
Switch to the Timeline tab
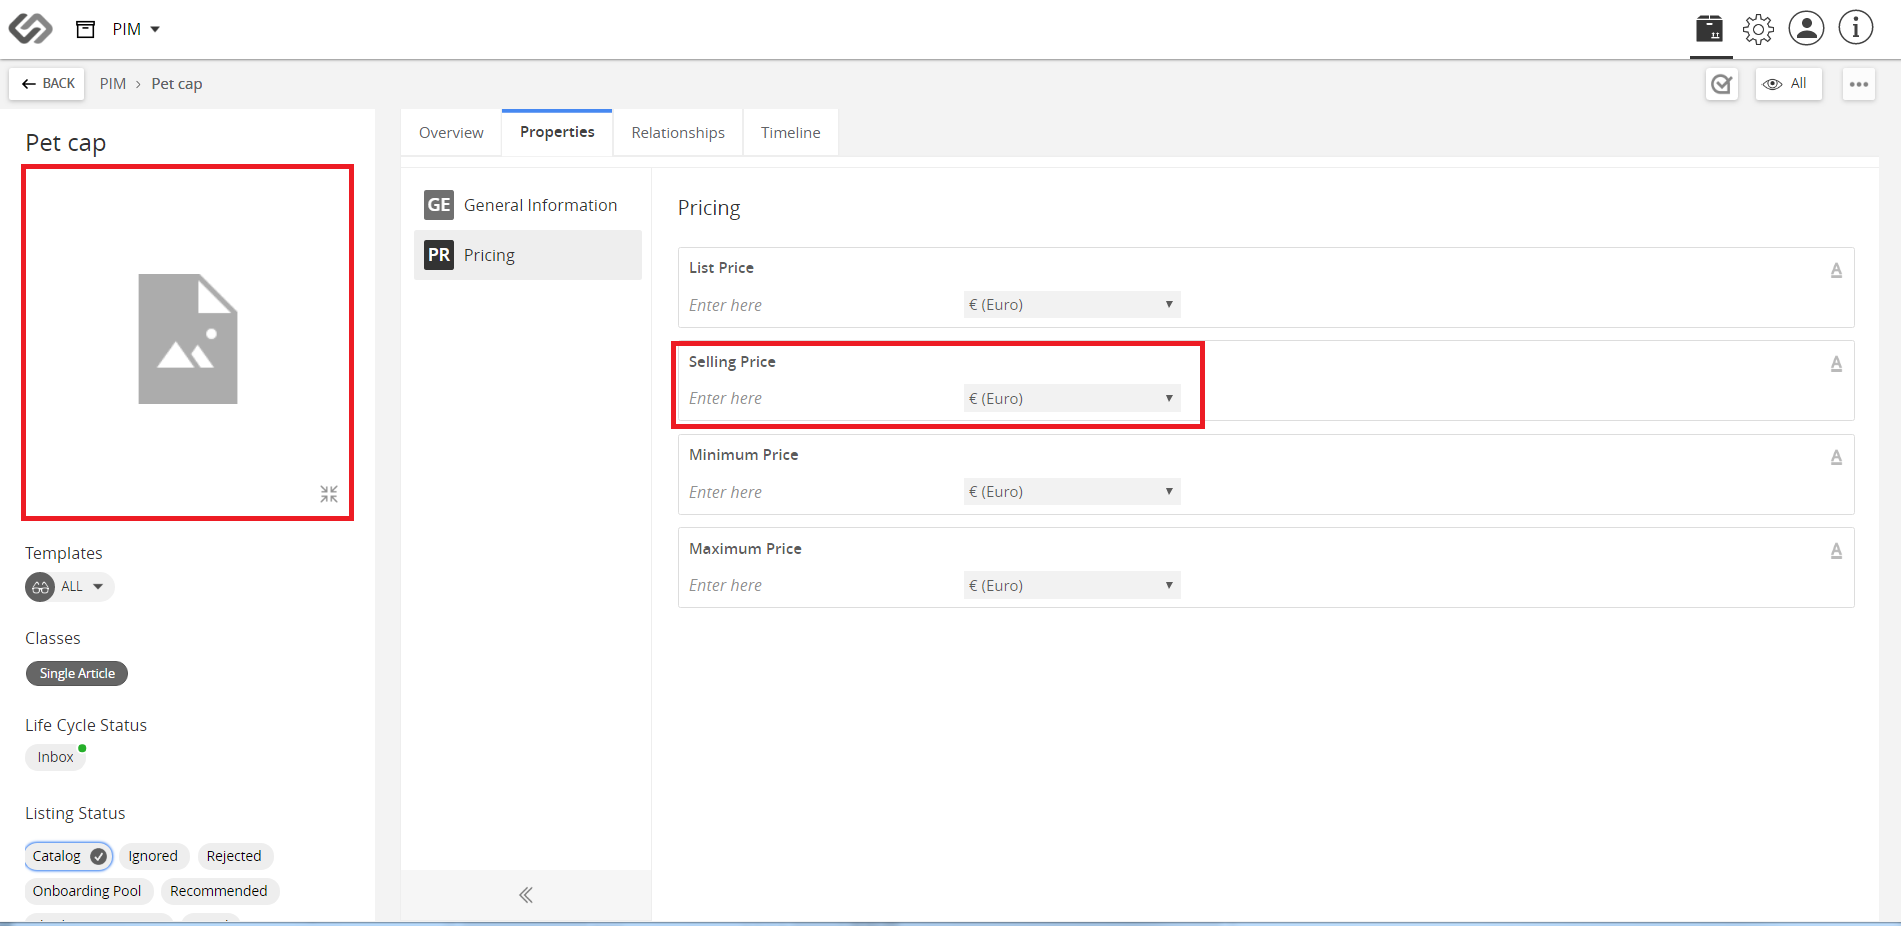click(790, 133)
